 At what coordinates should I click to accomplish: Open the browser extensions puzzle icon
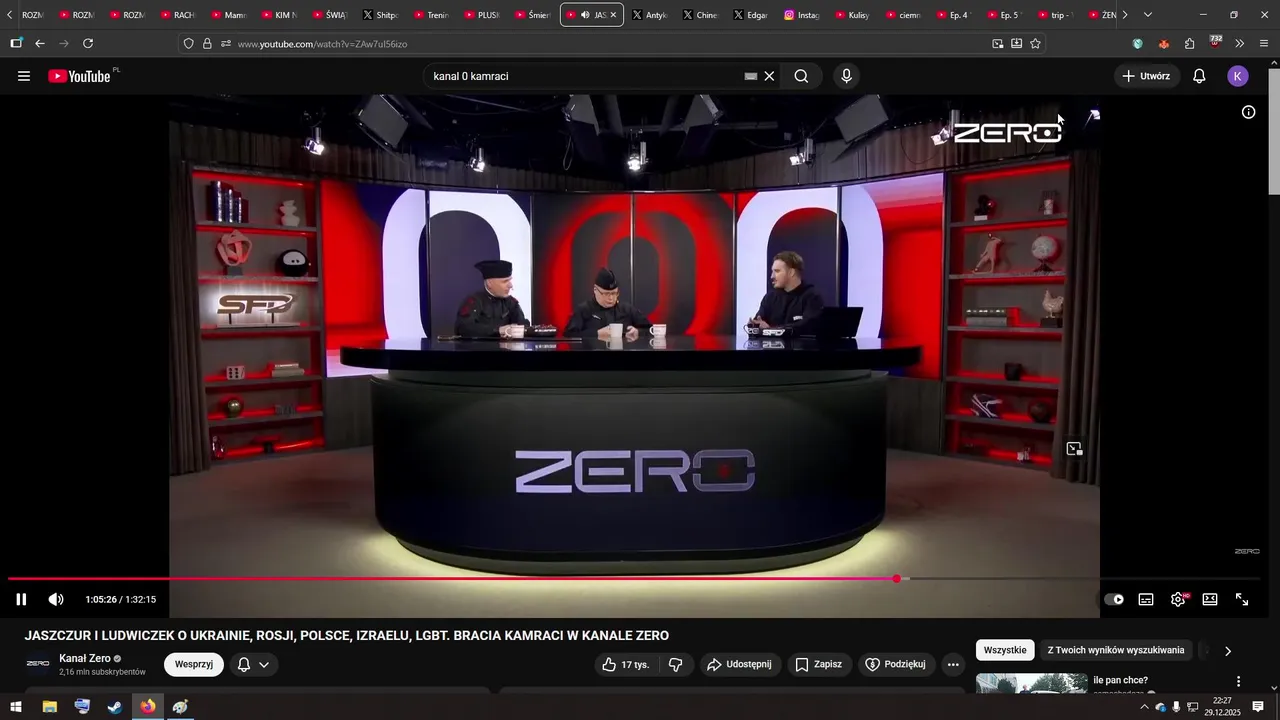point(1190,44)
